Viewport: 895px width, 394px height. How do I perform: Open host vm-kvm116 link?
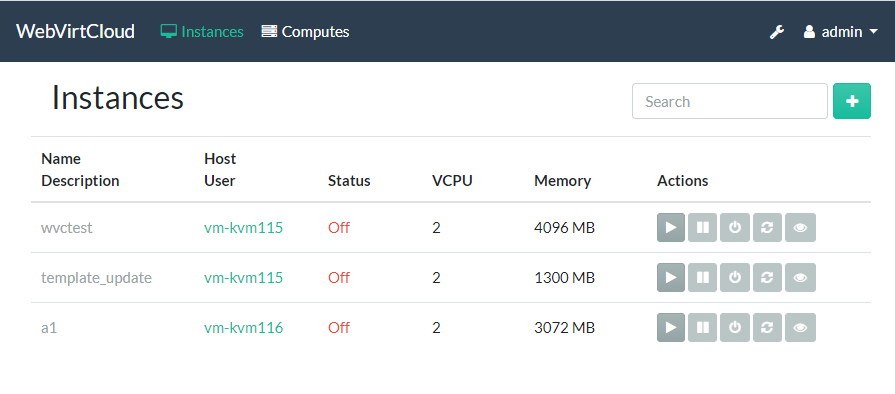click(244, 328)
